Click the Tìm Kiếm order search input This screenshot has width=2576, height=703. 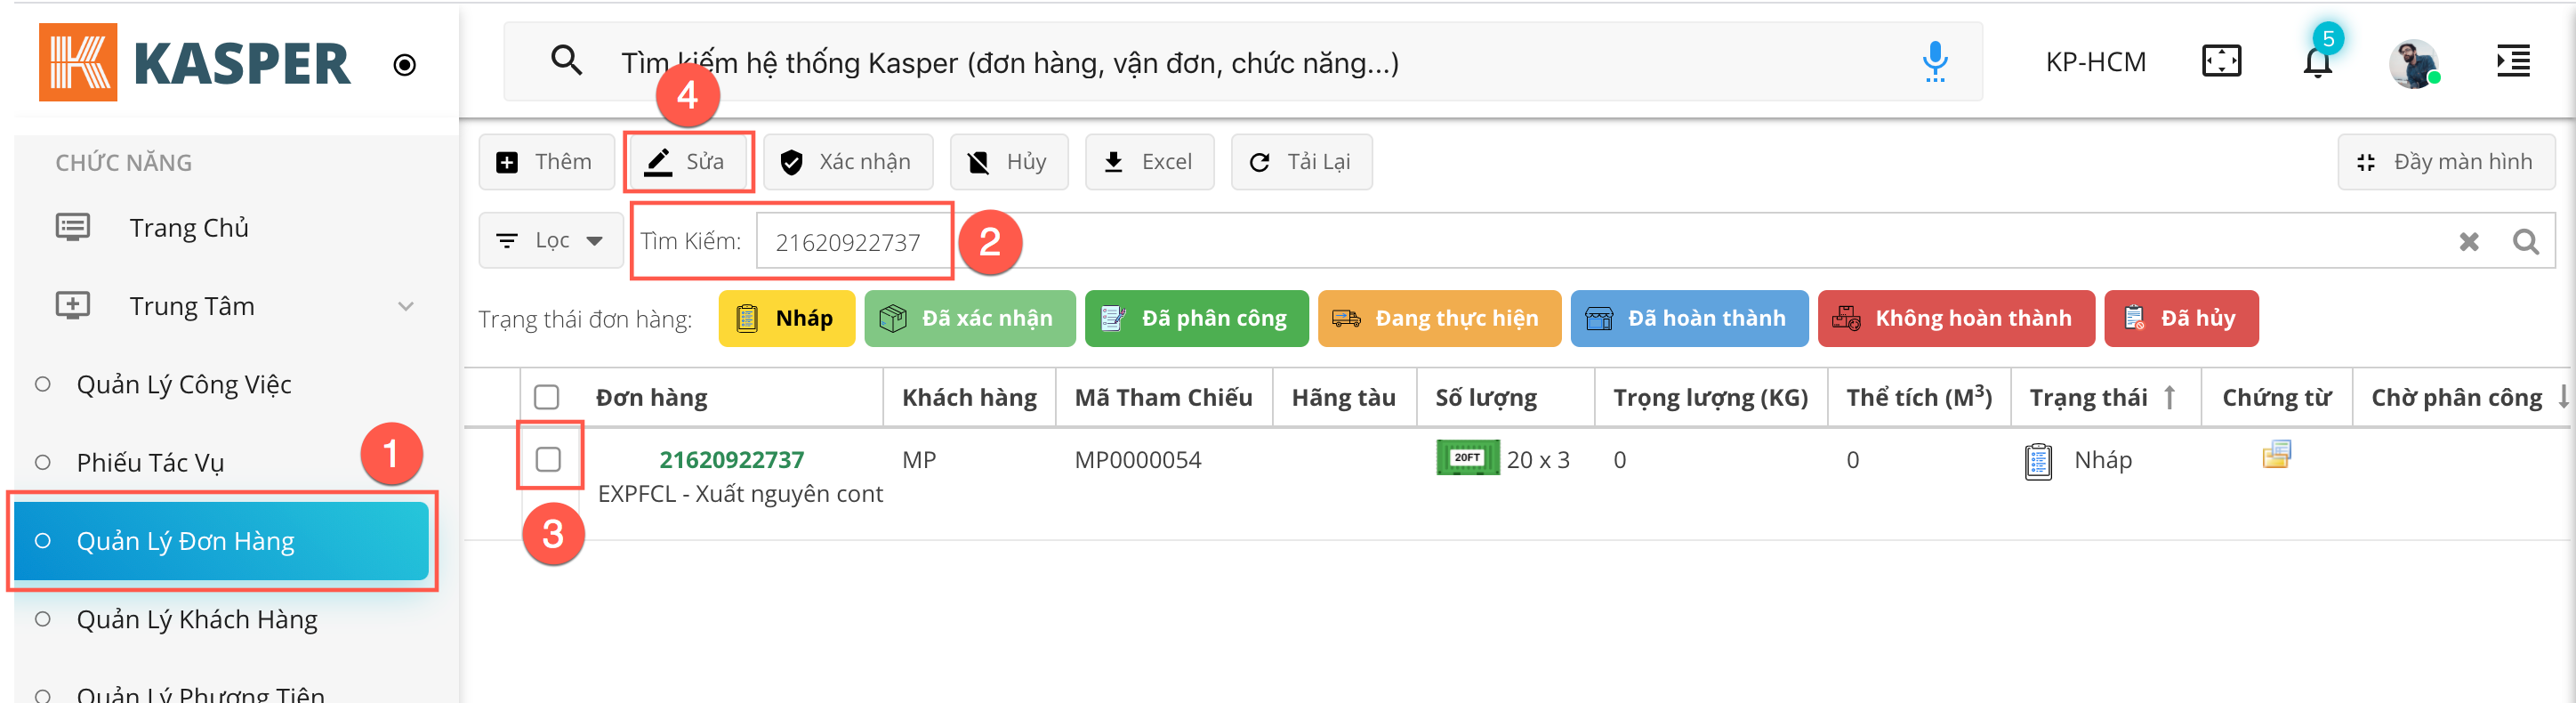(850, 242)
